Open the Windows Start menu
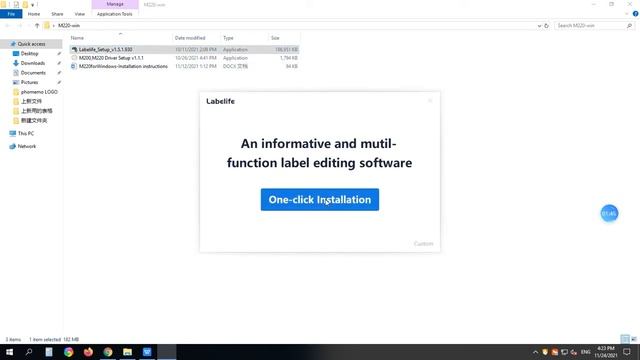The width and height of the screenshot is (640, 360). (9, 352)
